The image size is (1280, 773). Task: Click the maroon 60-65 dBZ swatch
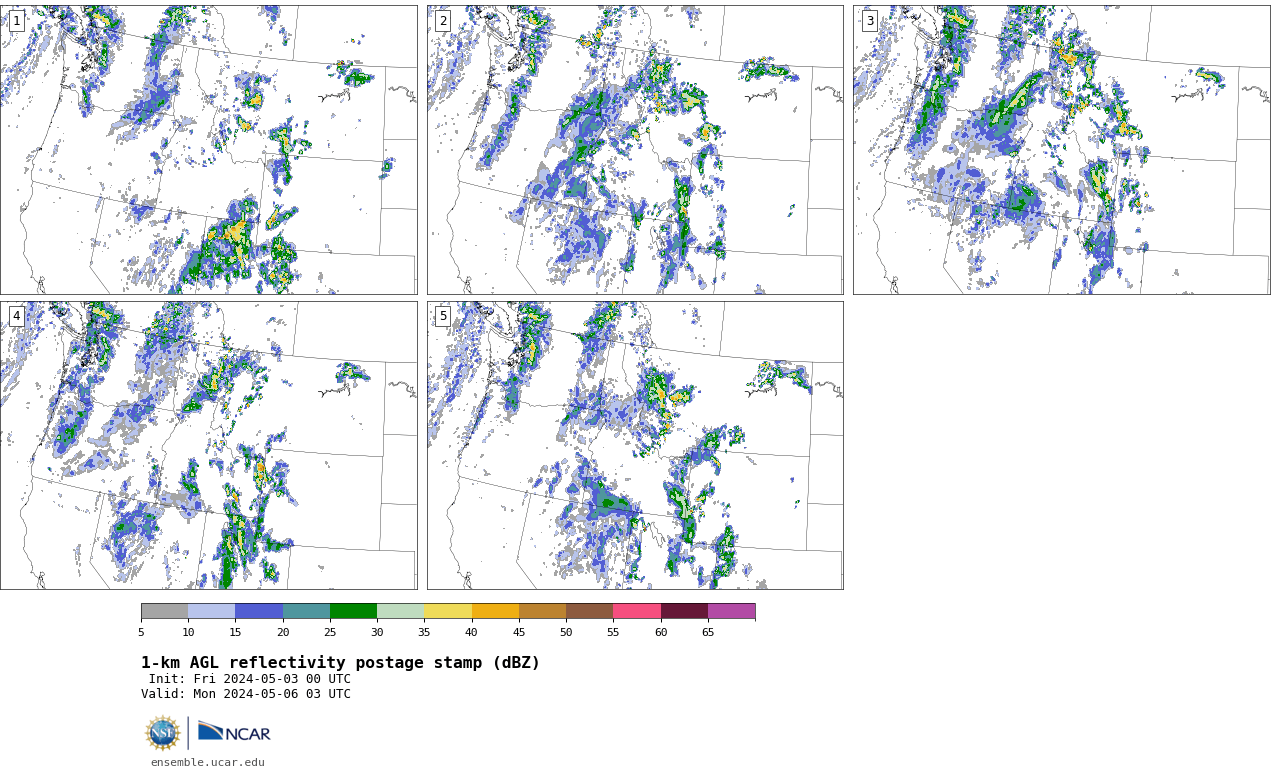[684, 611]
